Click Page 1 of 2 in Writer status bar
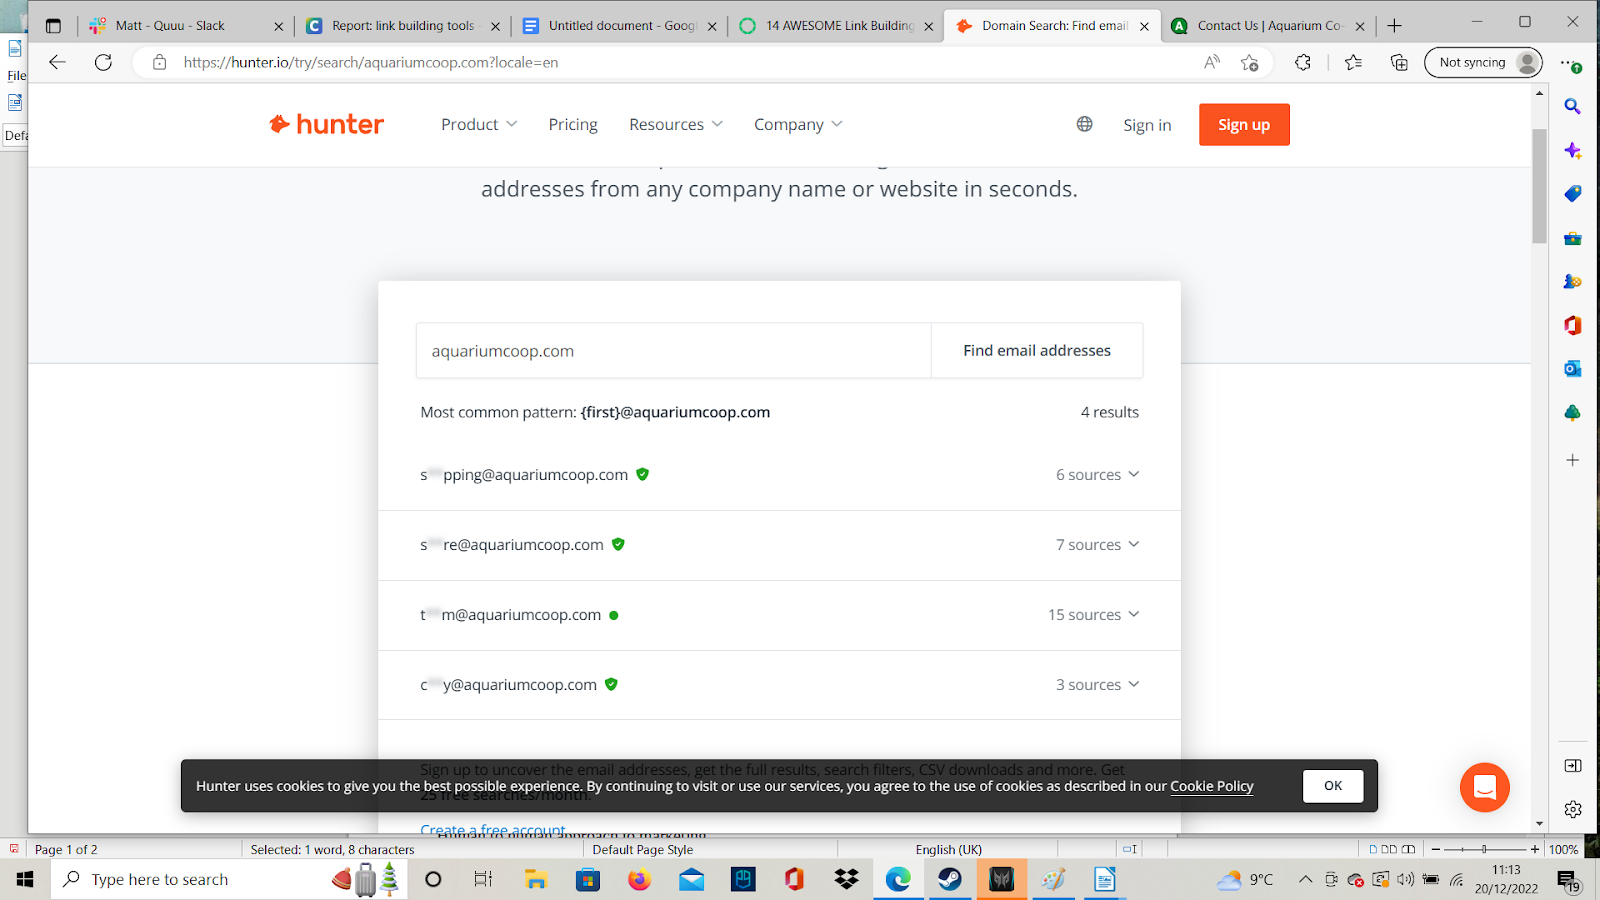The height and width of the screenshot is (900, 1600). pyautogui.click(x=66, y=849)
